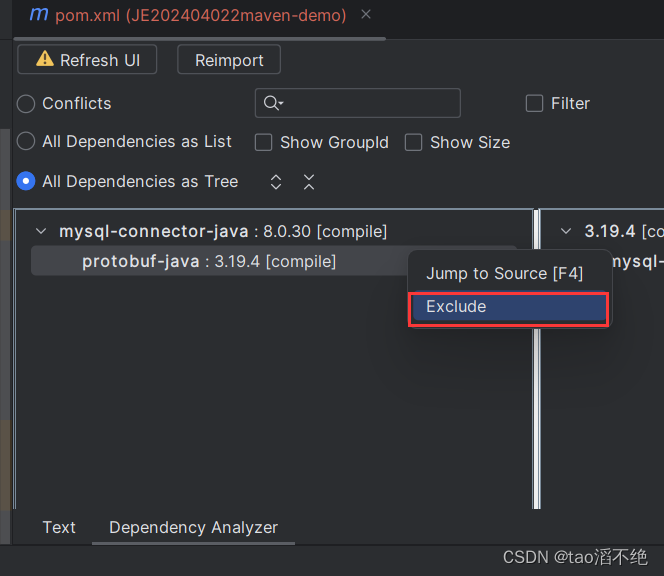Close the pom.xml editor tab
Screen dimensions: 664x576
[x=366, y=14]
